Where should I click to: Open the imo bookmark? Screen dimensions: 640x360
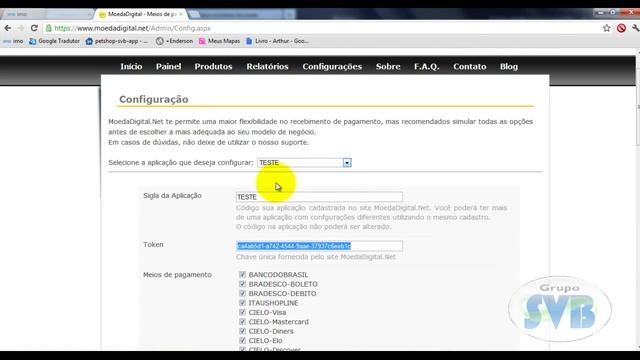13,41
